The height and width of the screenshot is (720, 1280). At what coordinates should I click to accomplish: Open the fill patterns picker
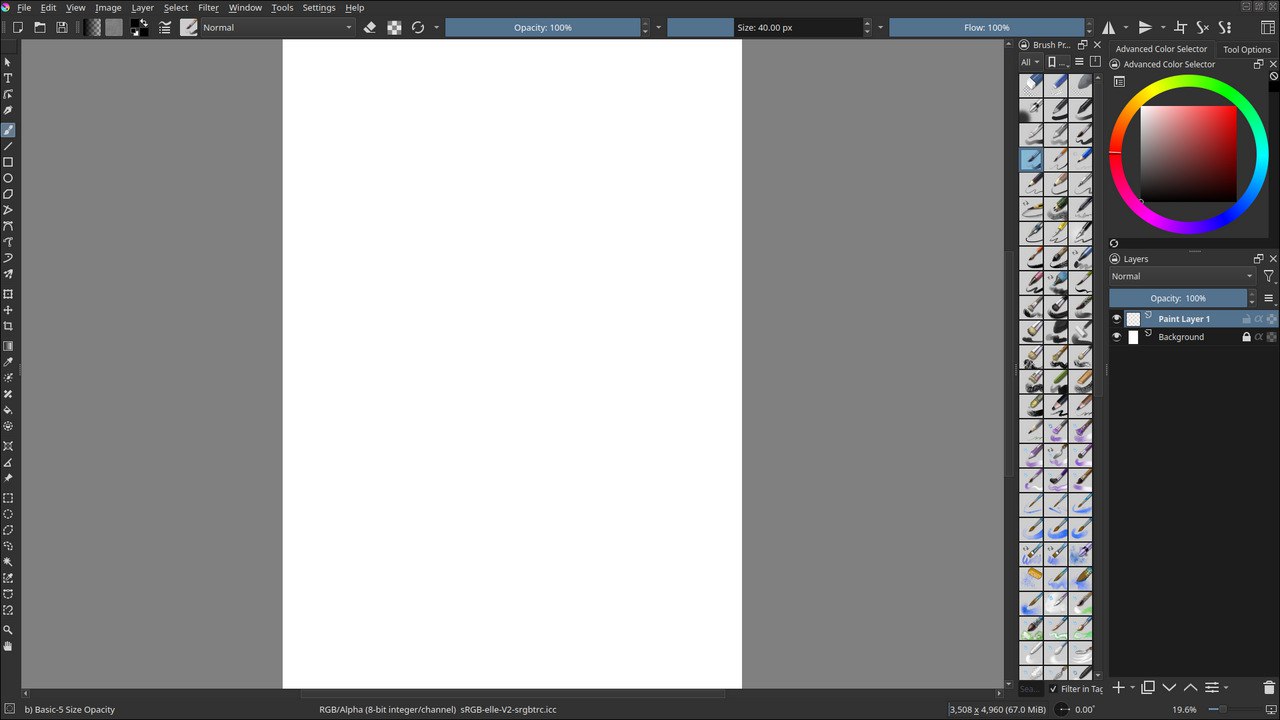point(114,28)
